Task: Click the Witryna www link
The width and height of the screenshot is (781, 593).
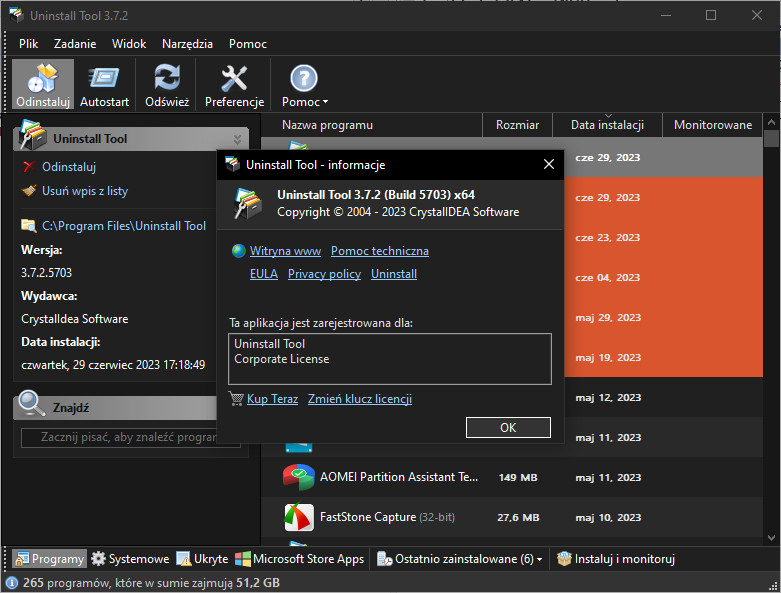Action: 285,251
